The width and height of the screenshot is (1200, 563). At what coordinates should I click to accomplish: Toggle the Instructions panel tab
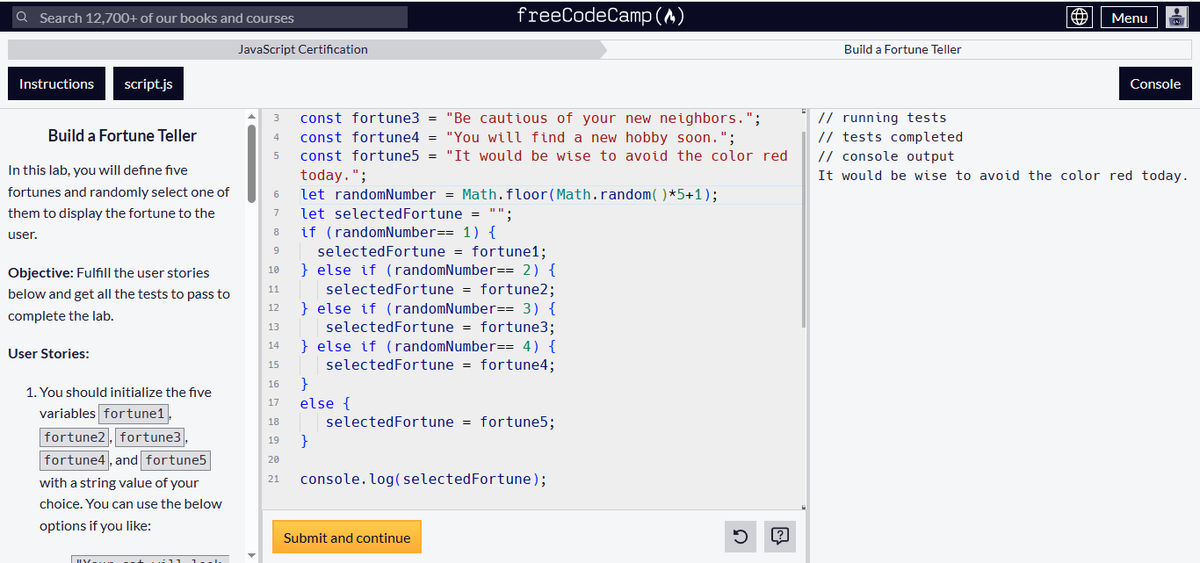pyautogui.click(x=56, y=84)
